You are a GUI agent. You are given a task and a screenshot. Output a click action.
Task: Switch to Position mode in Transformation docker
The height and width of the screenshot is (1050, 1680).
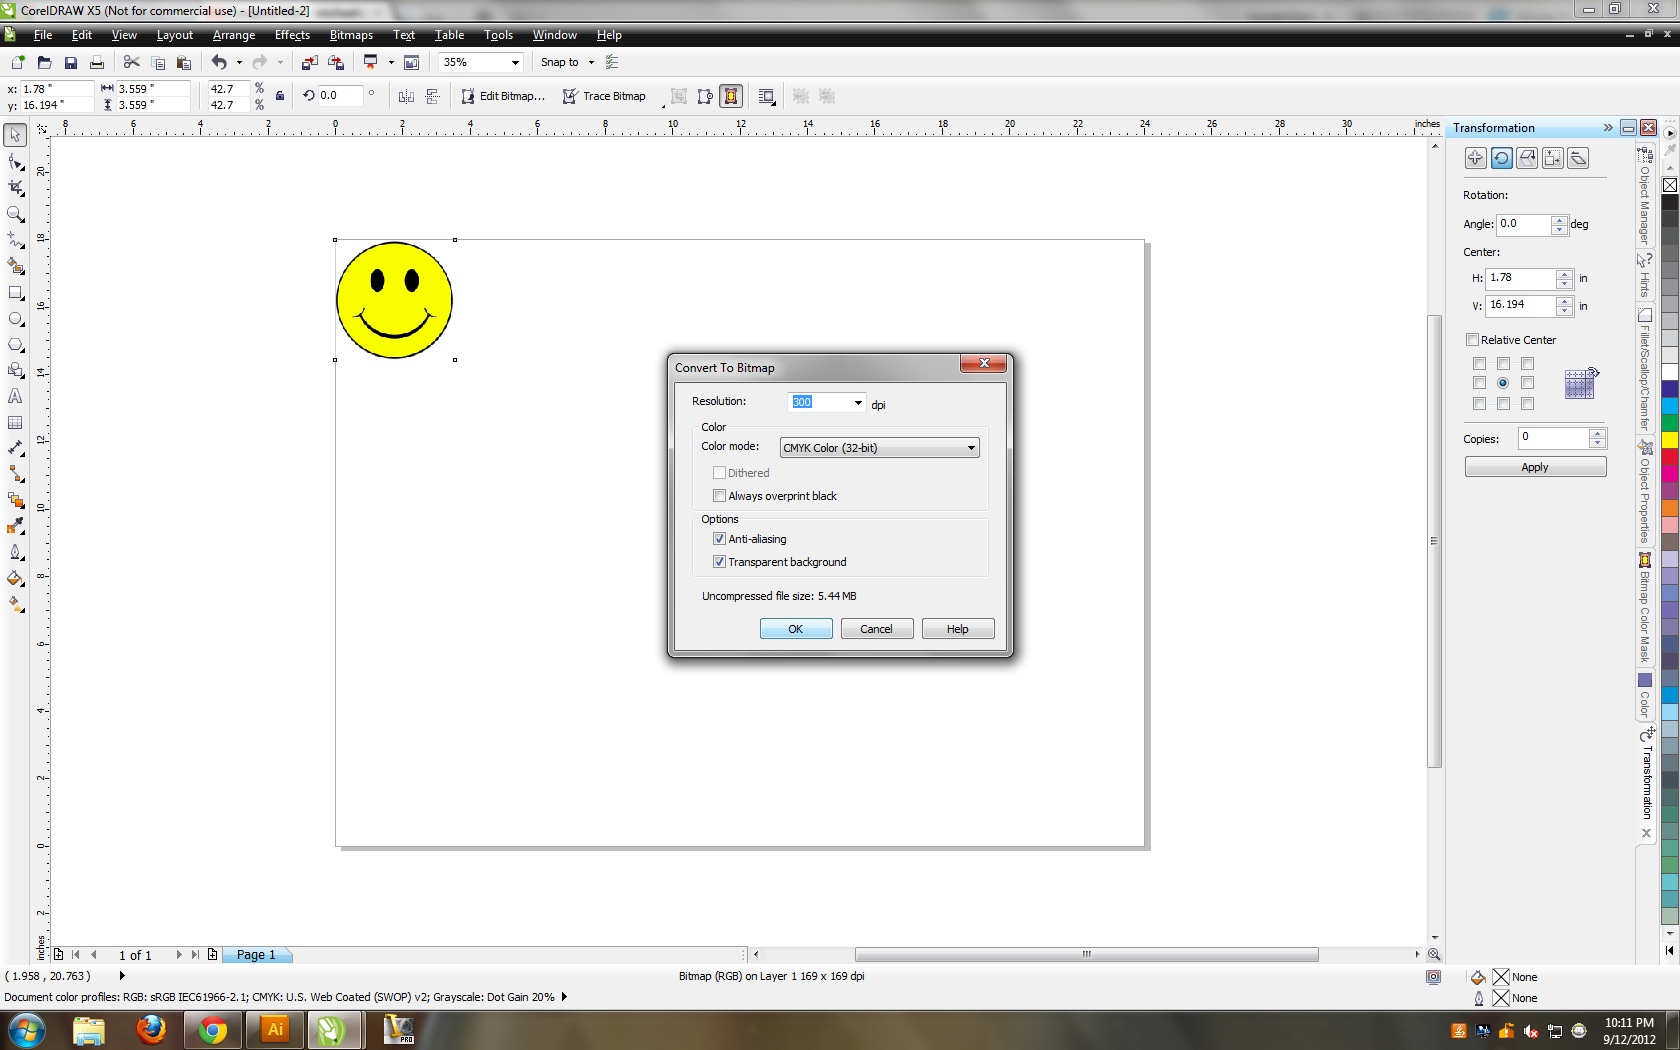click(x=1476, y=158)
